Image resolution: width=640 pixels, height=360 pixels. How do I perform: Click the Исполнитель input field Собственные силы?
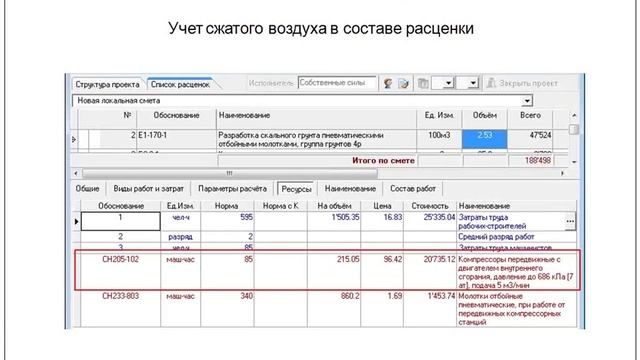pos(337,83)
